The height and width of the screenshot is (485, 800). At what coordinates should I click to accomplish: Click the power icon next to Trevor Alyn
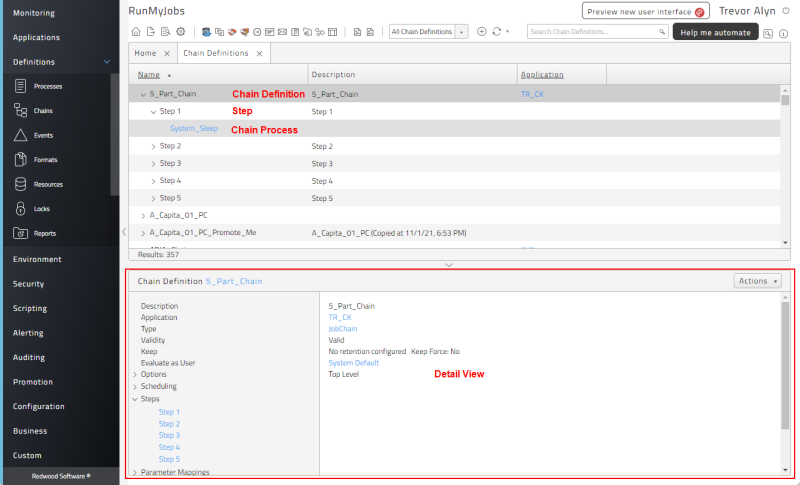786,11
